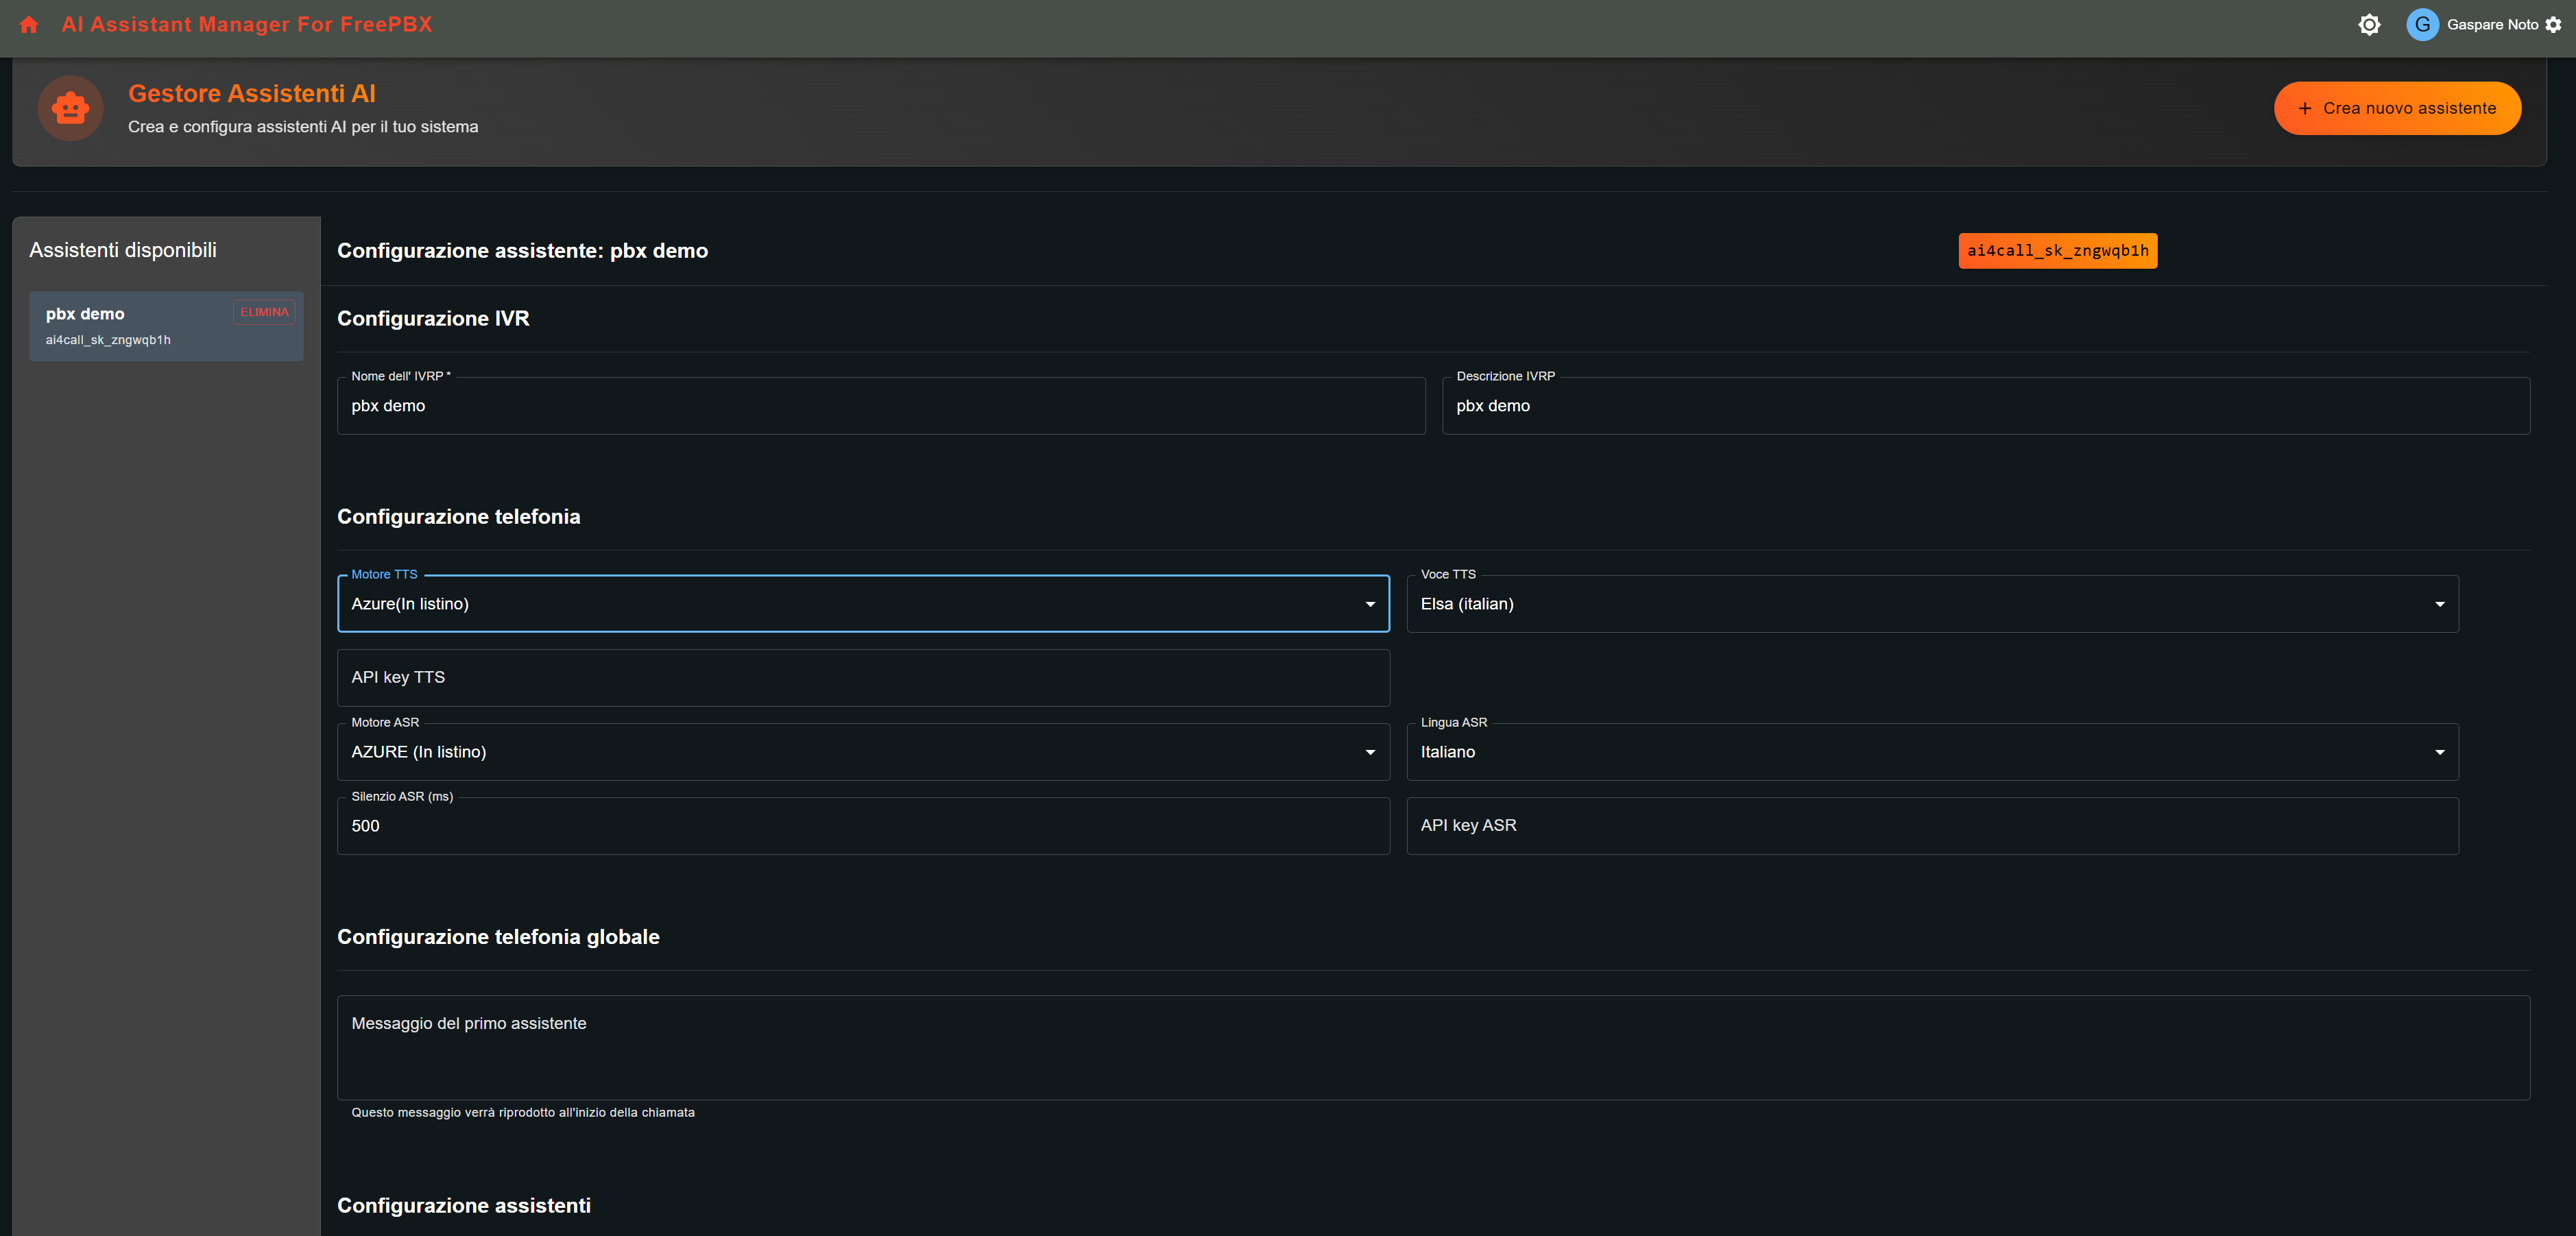Click Gaspare Noto username text
This screenshot has width=2576, height=1236.
[2492, 25]
